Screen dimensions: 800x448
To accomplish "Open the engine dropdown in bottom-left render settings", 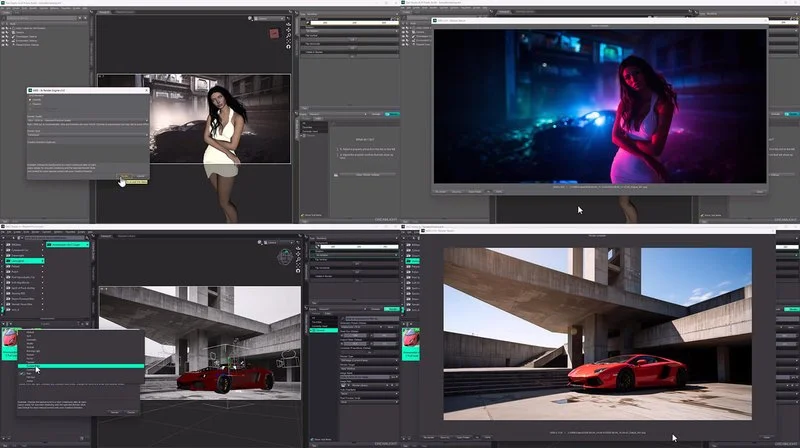I will [341, 309].
